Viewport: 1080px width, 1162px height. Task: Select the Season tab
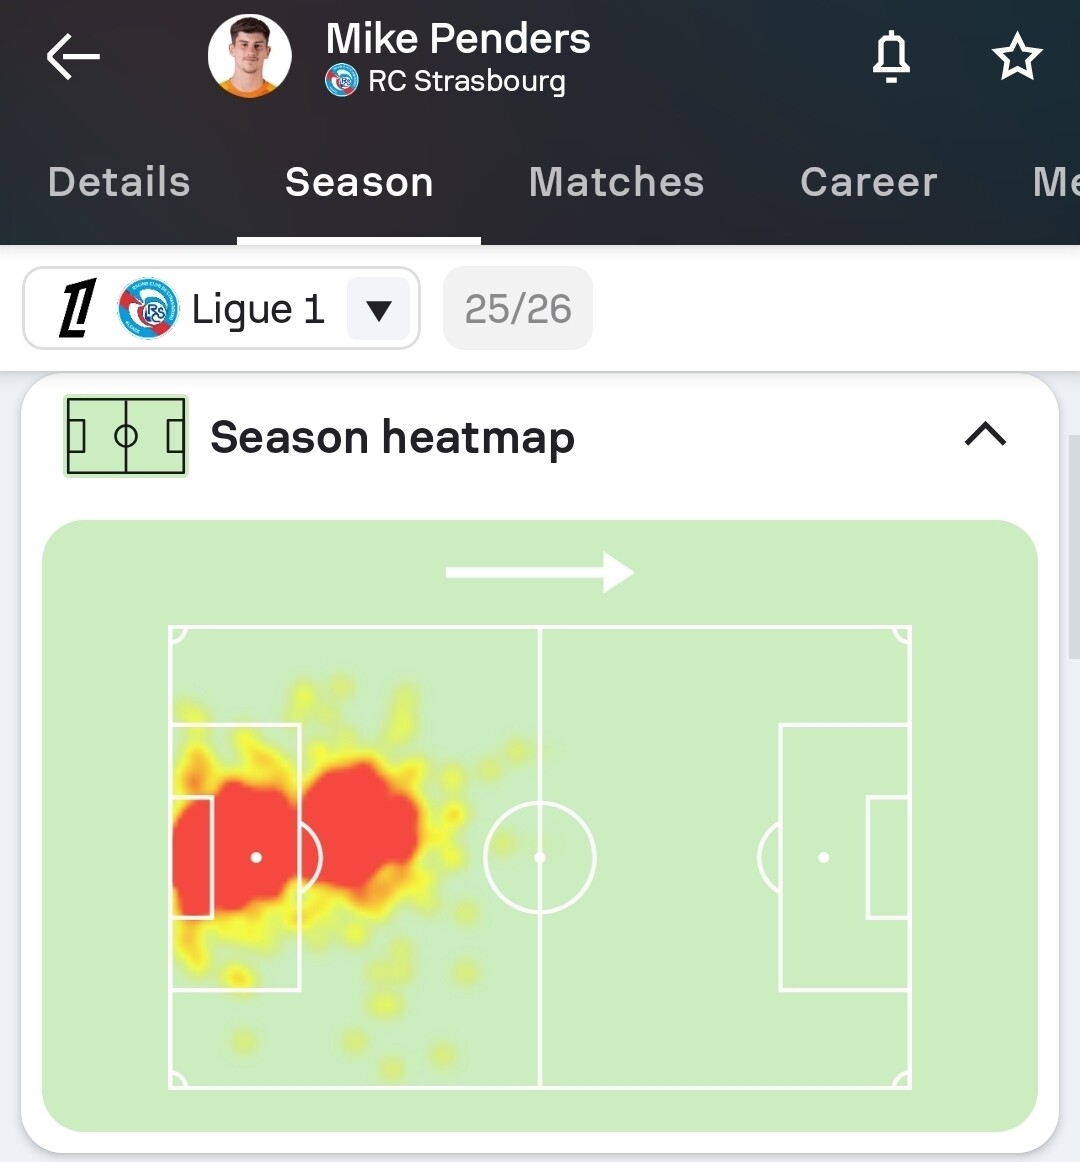tap(359, 182)
